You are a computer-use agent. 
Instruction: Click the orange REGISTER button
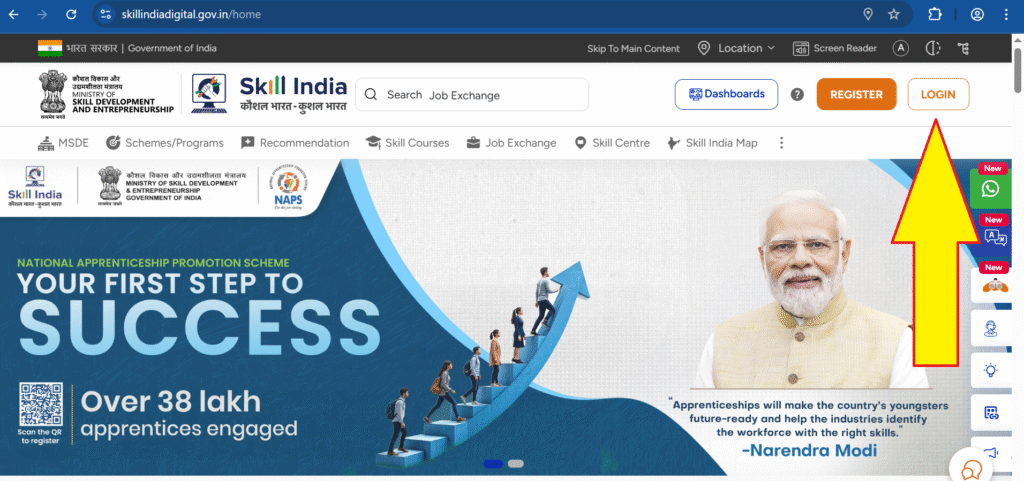coord(856,95)
